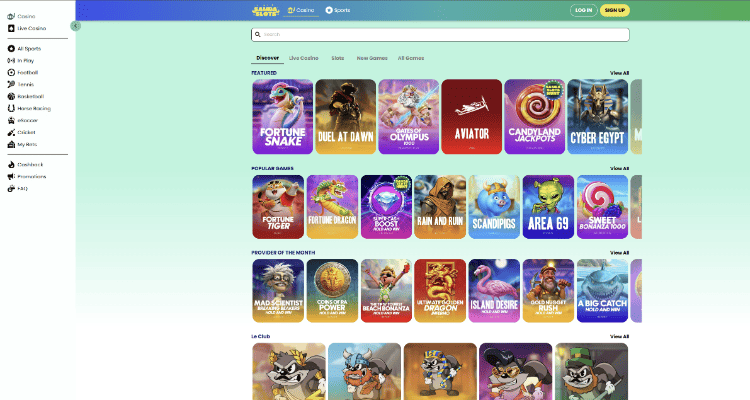Open Sweet Bonanza 1000 game

click(x=602, y=207)
